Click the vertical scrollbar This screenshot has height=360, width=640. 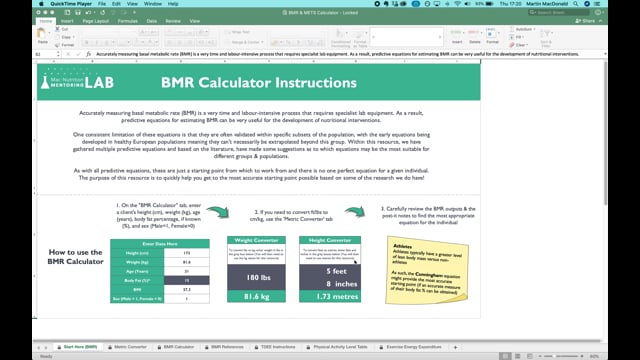click(605, 133)
